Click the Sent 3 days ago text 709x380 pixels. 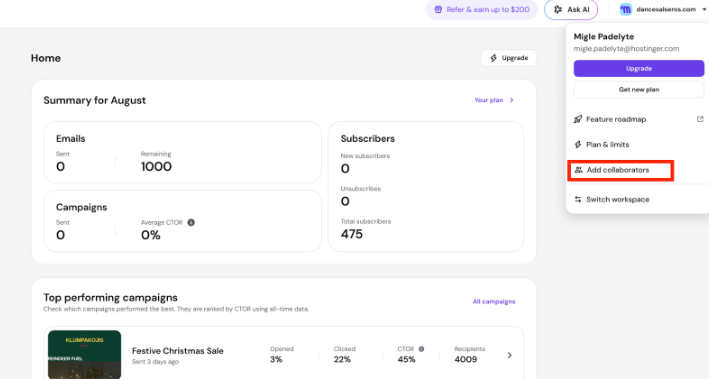pyautogui.click(x=155, y=361)
